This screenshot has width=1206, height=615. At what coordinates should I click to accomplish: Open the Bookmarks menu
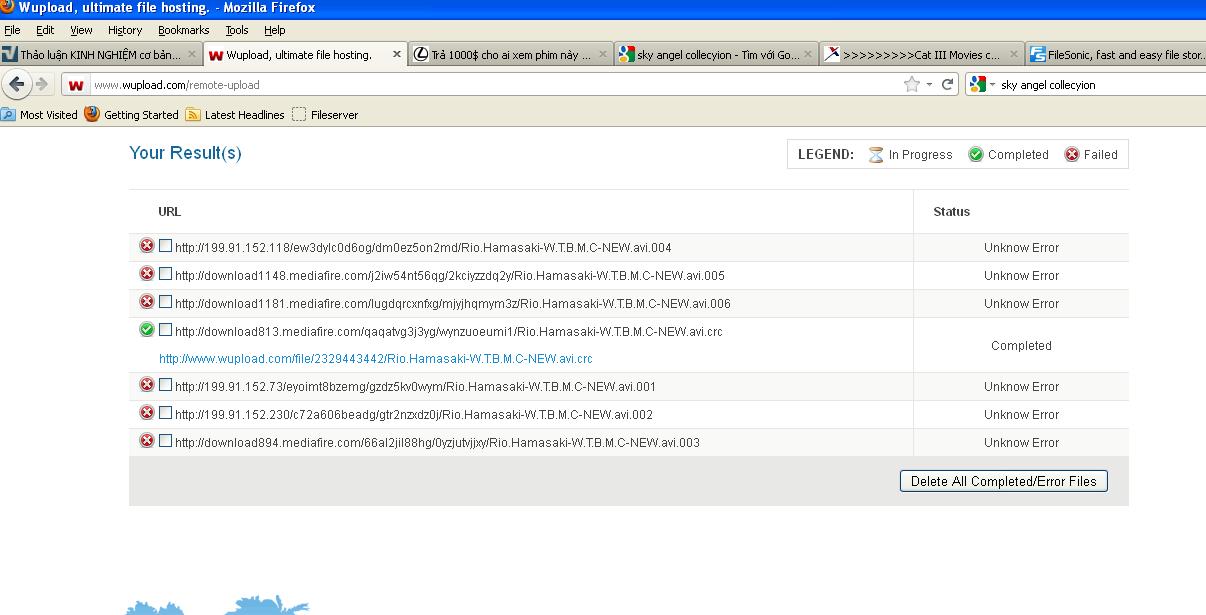click(184, 30)
